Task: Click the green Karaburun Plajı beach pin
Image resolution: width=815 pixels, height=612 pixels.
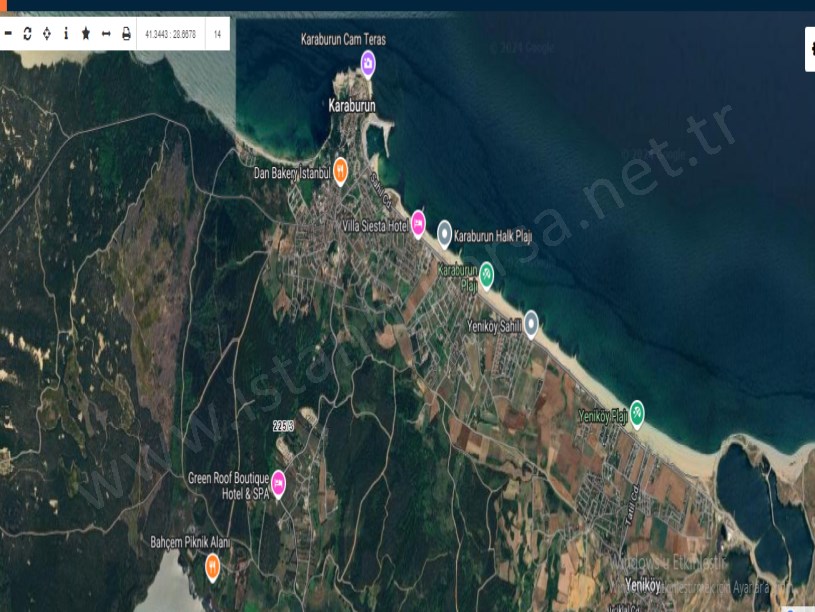Action: tap(486, 272)
